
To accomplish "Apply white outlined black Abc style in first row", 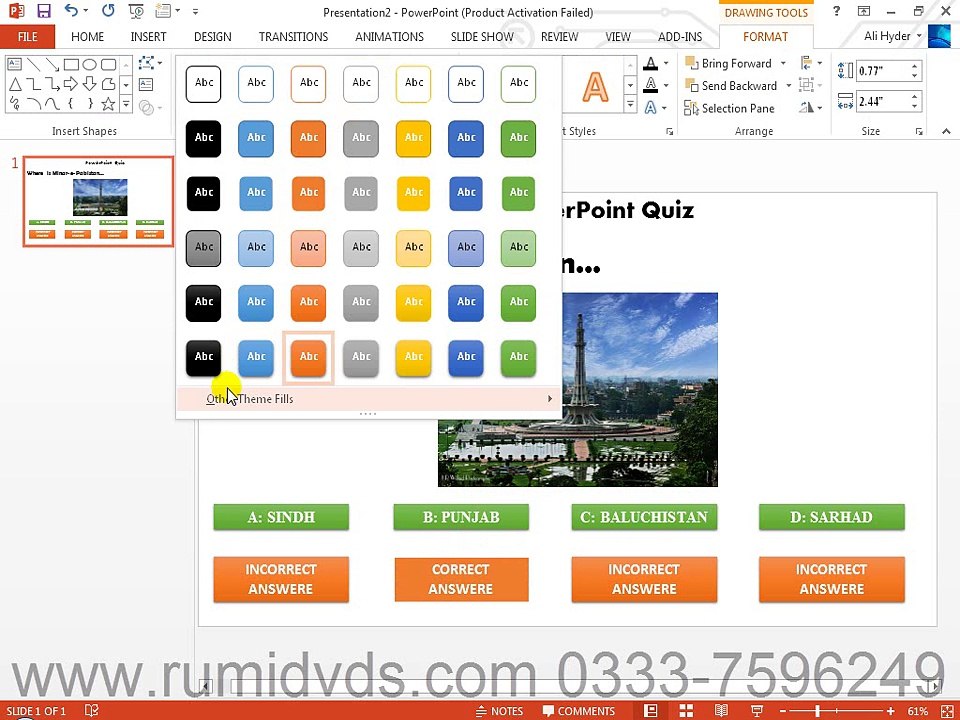I will point(204,83).
